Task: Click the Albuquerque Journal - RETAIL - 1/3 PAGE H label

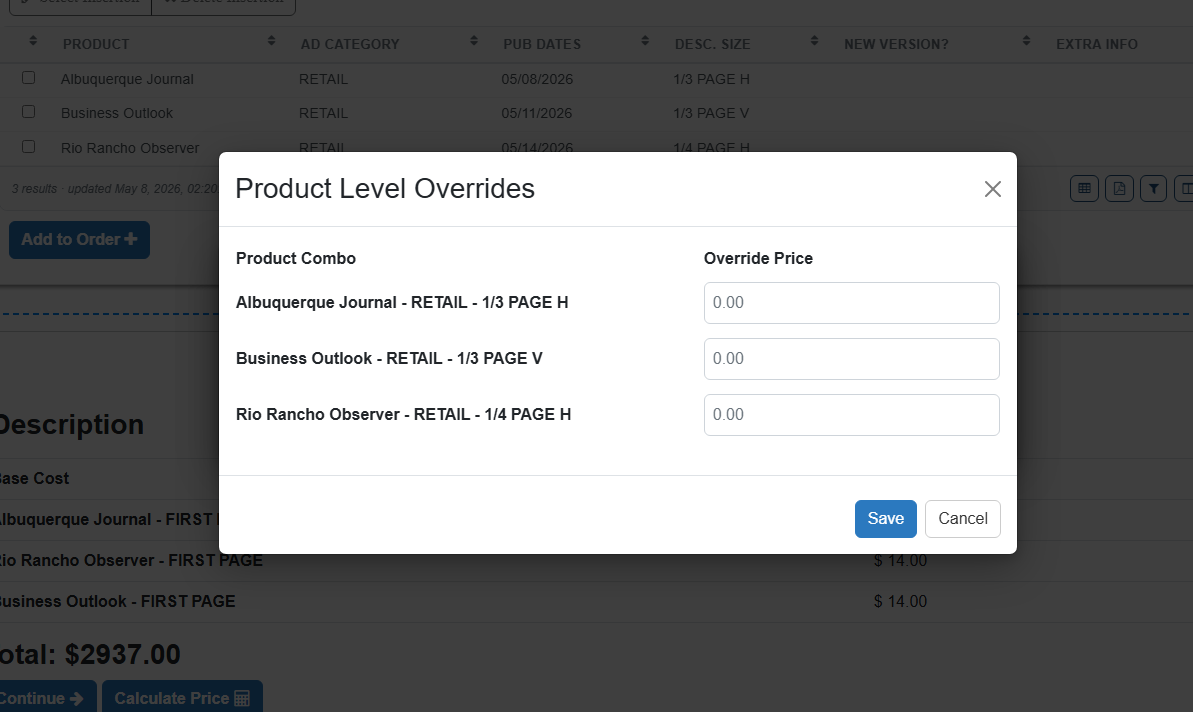Action: coord(402,303)
